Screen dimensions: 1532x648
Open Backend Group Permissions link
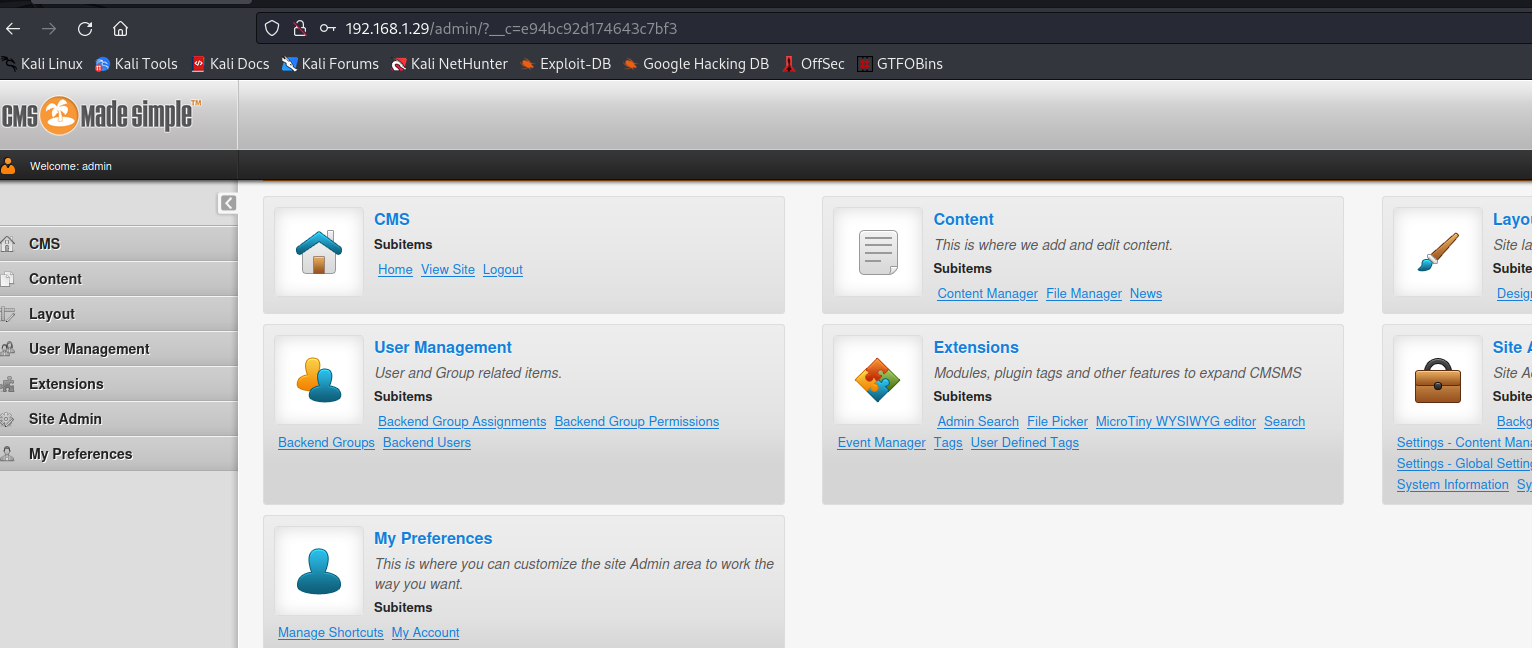(637, 422)
